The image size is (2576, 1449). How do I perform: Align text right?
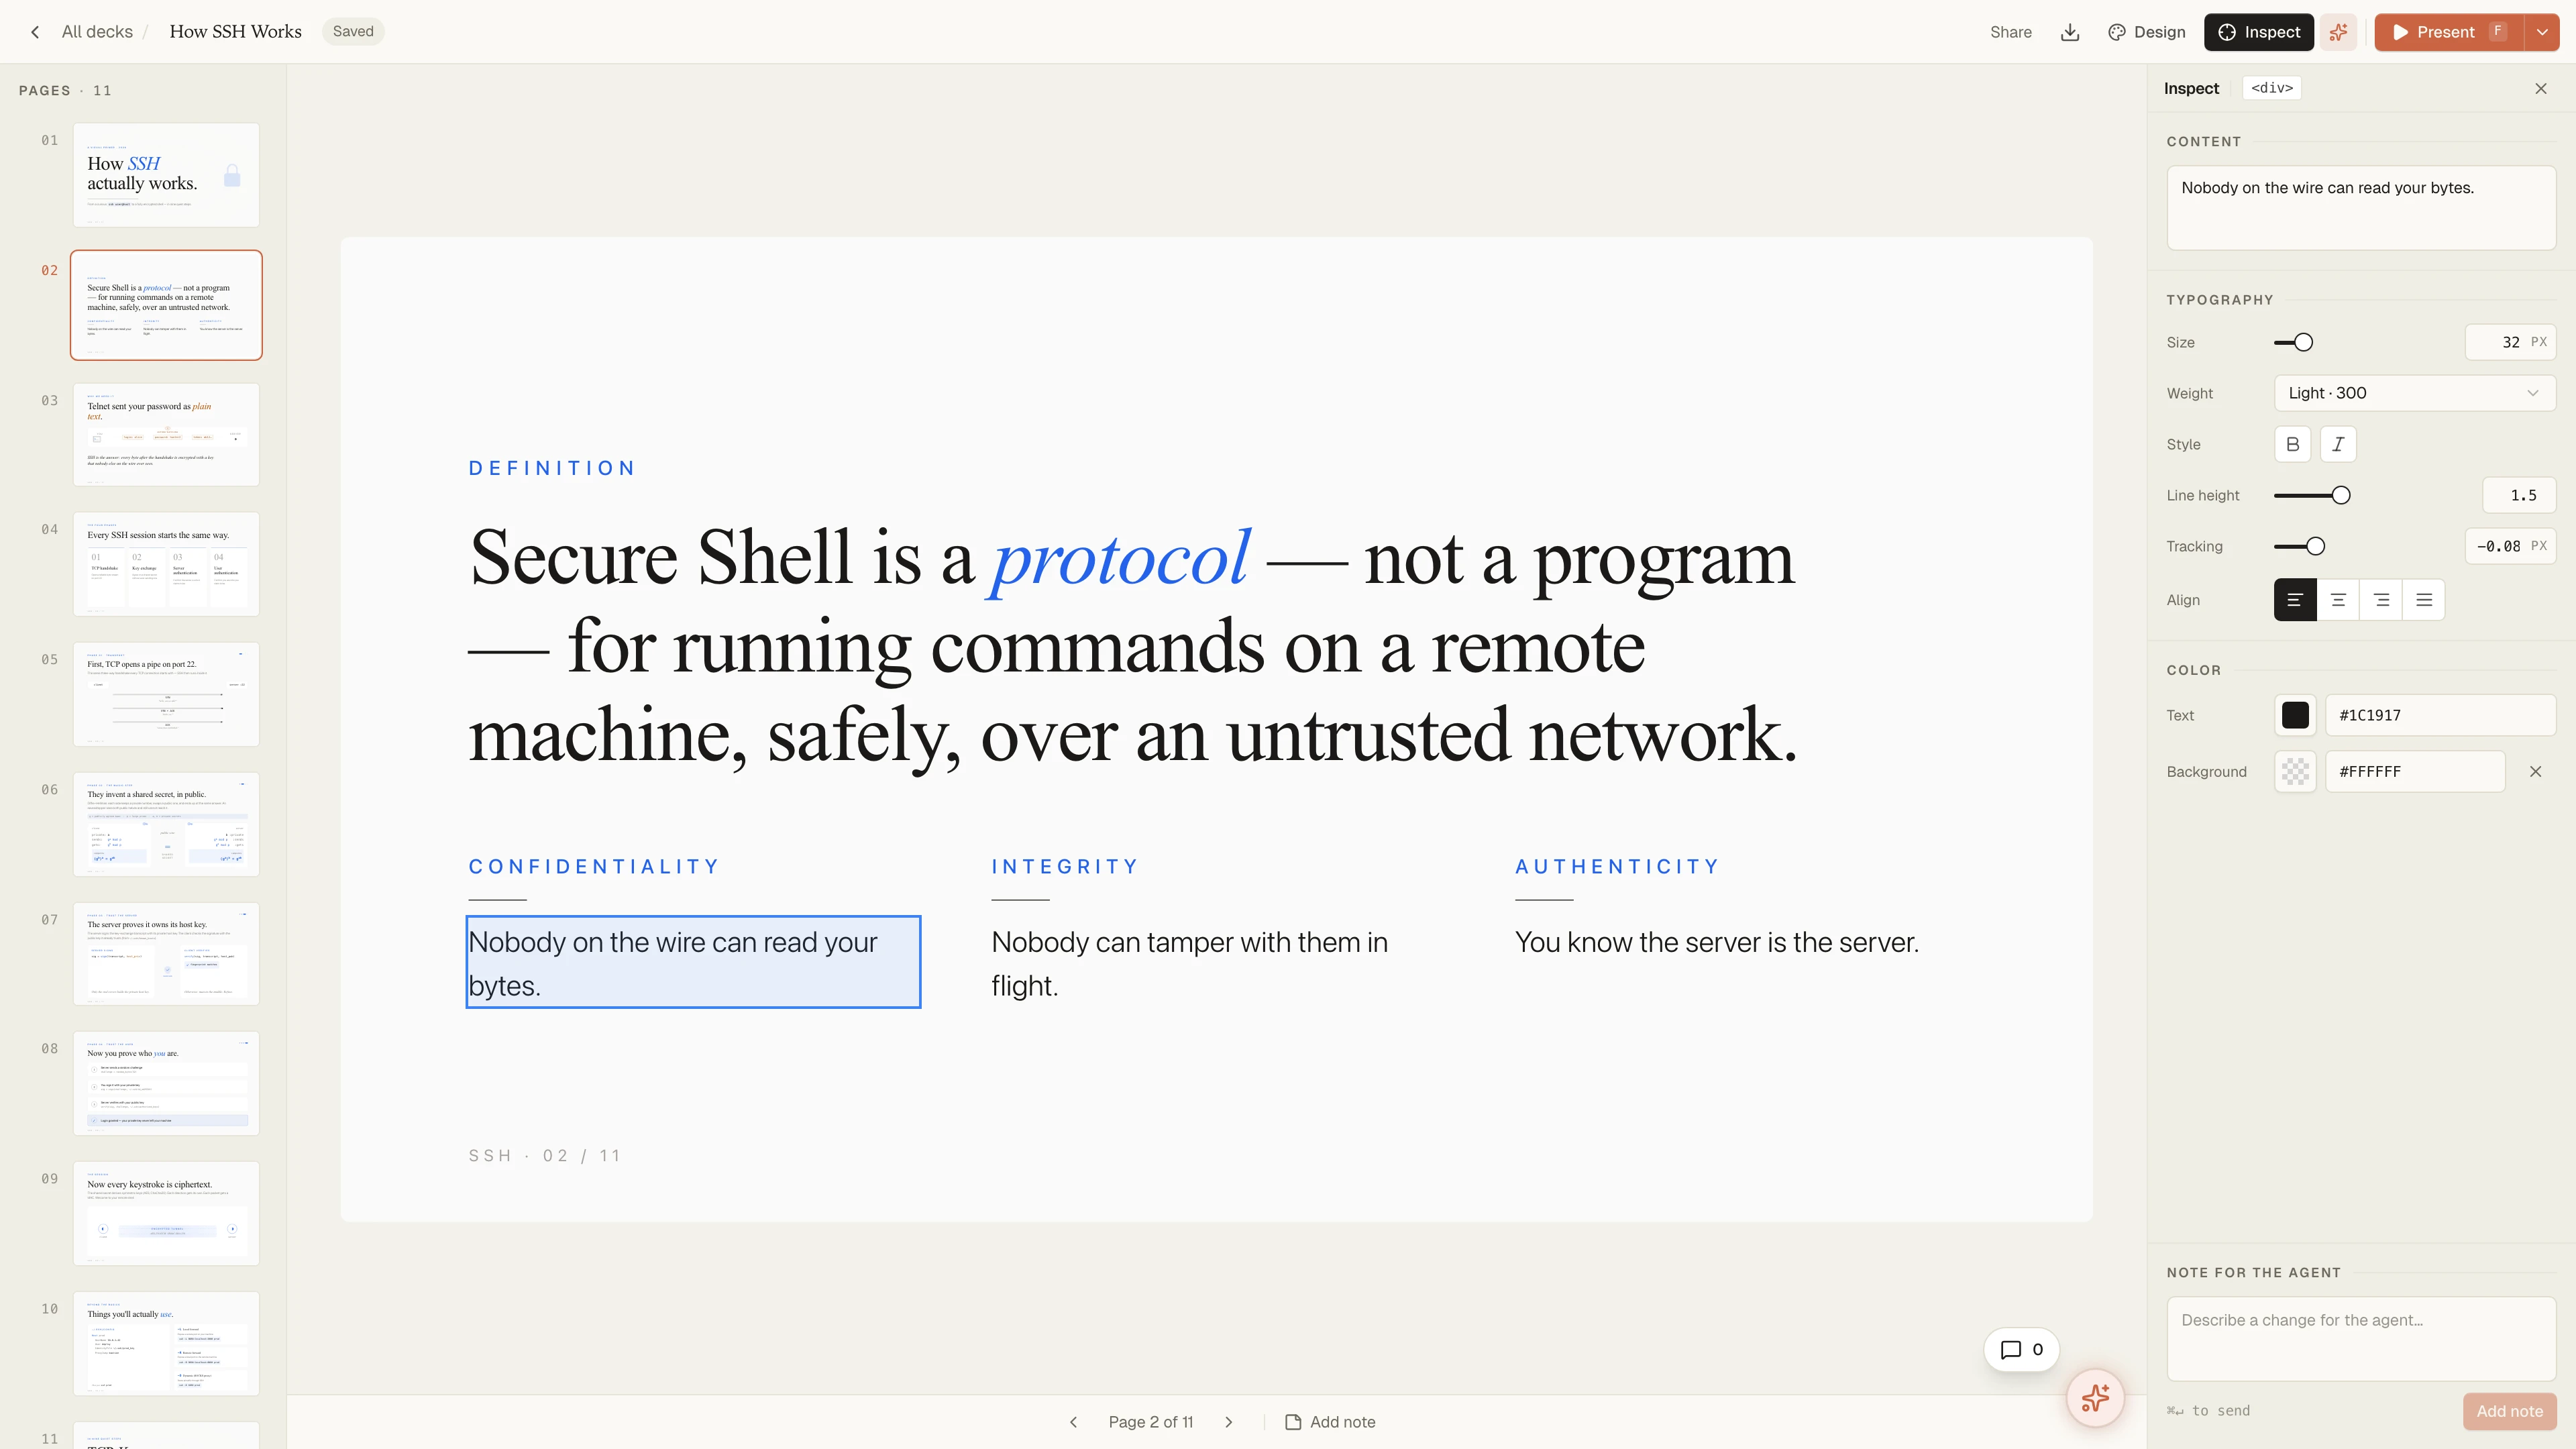coord(2381,600)
